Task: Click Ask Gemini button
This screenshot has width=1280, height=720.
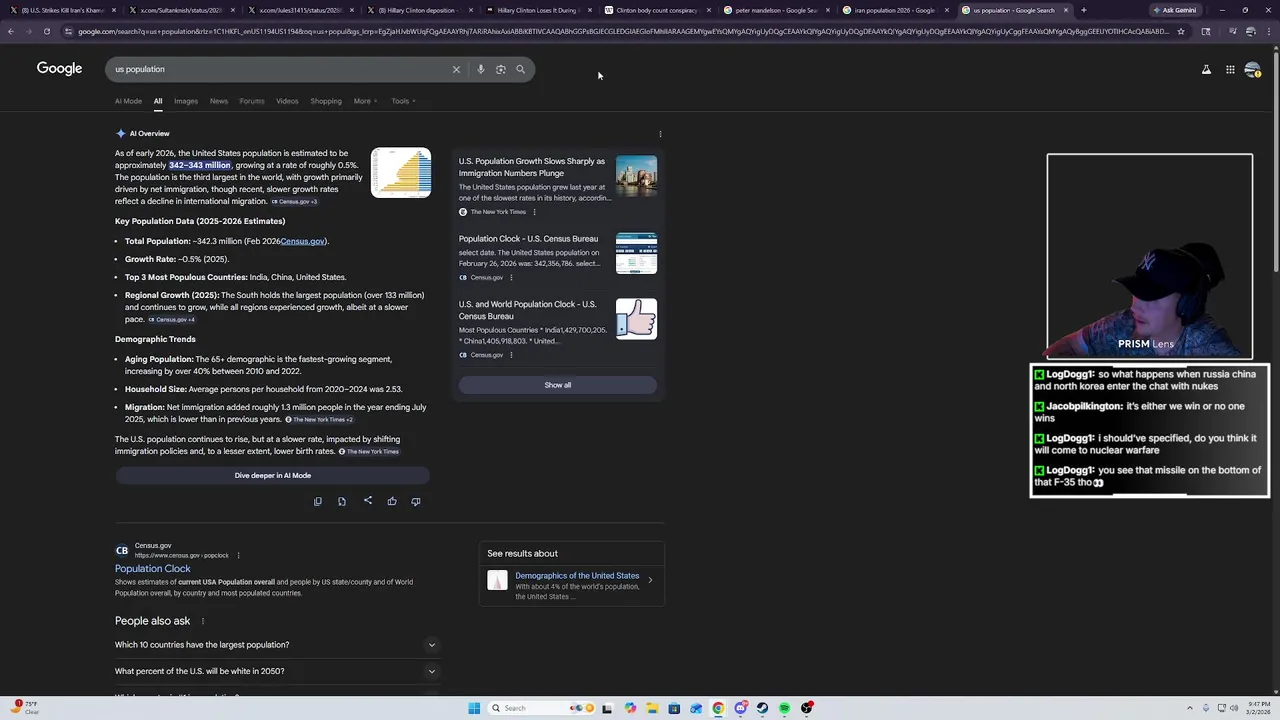Action: tap(1175, 10)
